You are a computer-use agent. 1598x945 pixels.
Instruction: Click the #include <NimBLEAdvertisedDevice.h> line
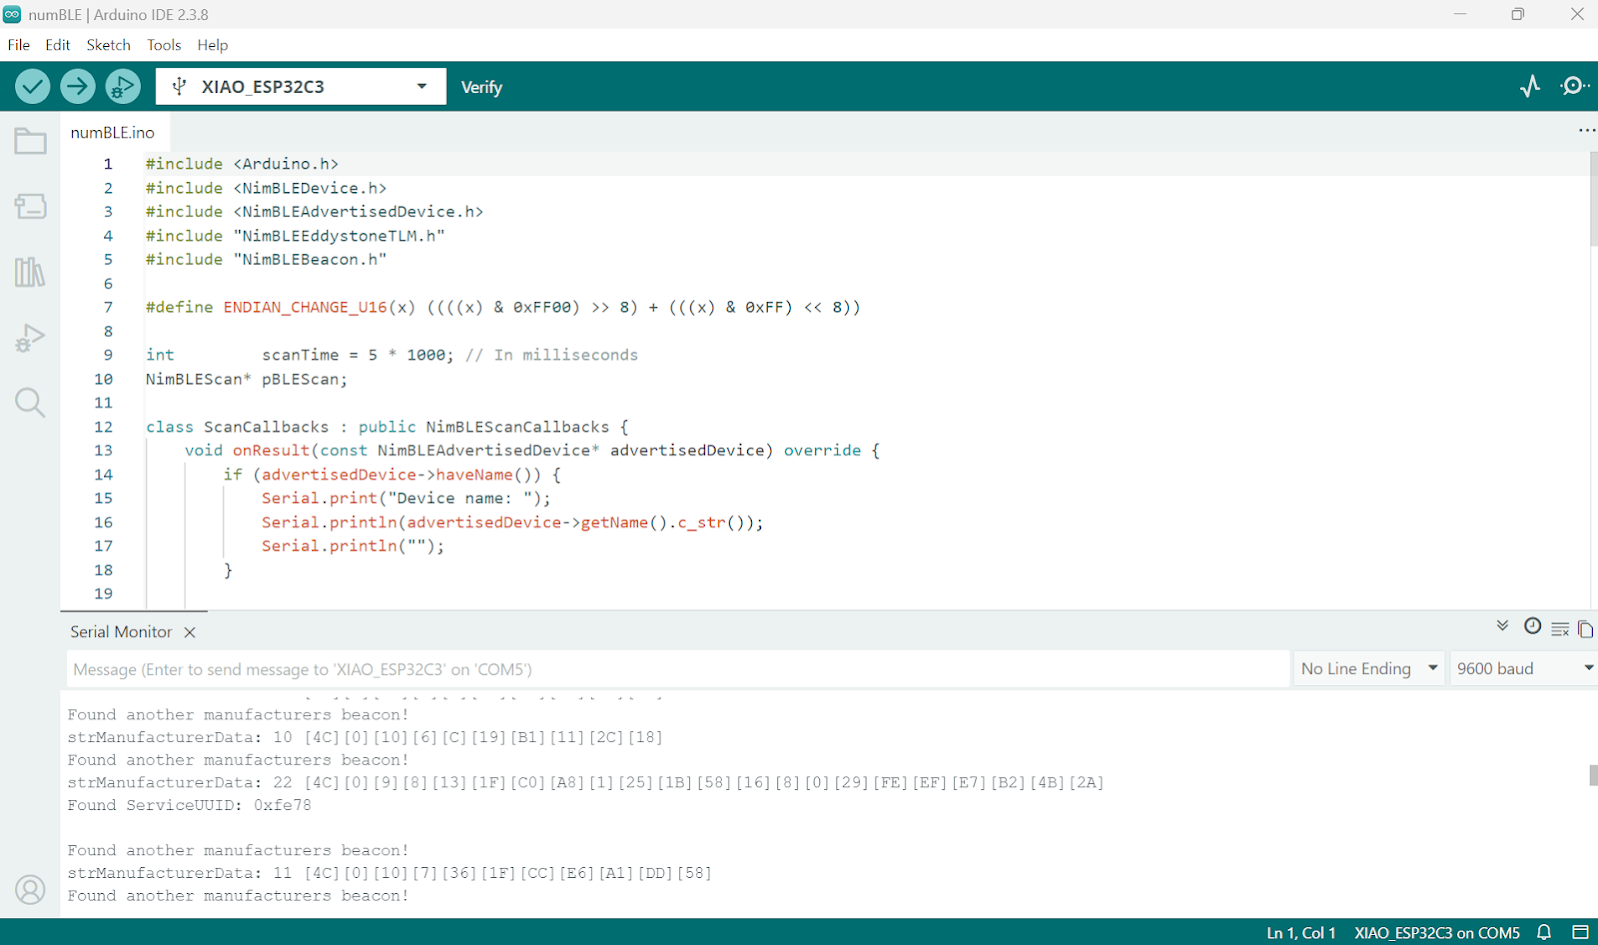(x=315, y=212)
